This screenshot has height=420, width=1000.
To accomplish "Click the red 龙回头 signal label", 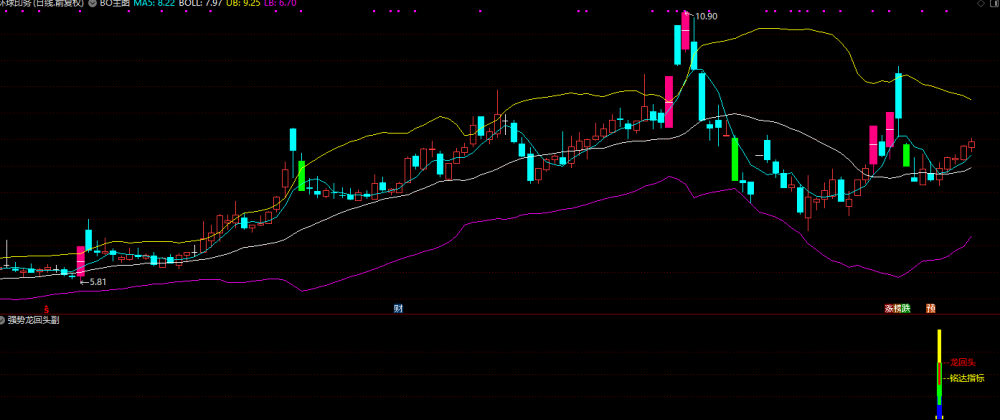I will [x=963, y=363].
